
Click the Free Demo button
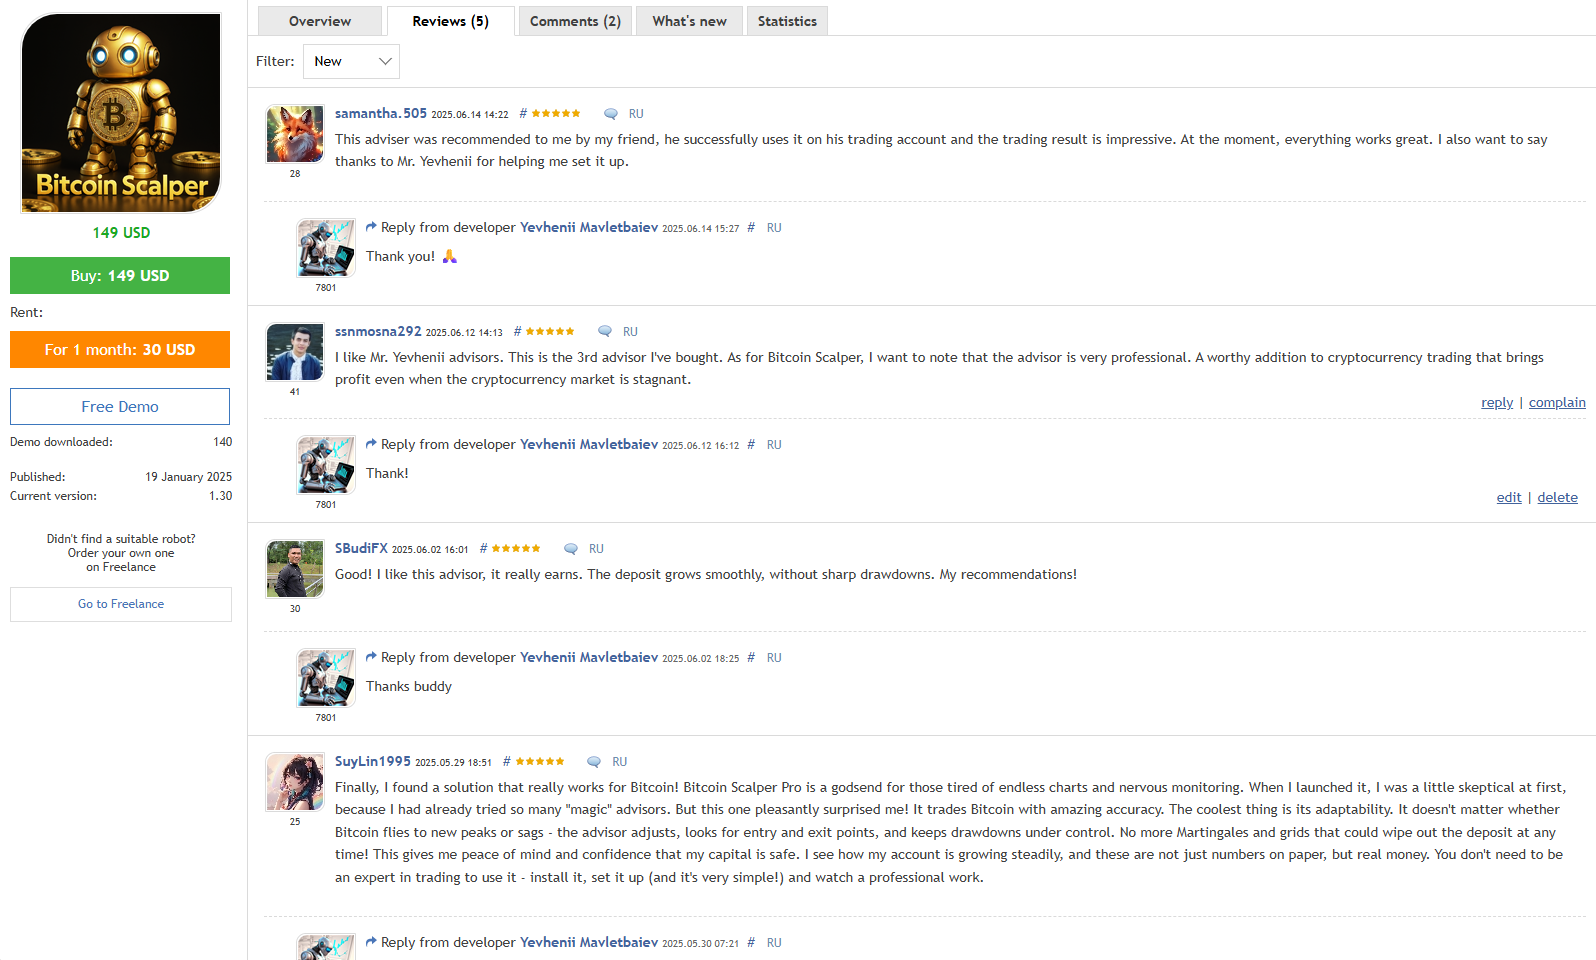(120, 407)
